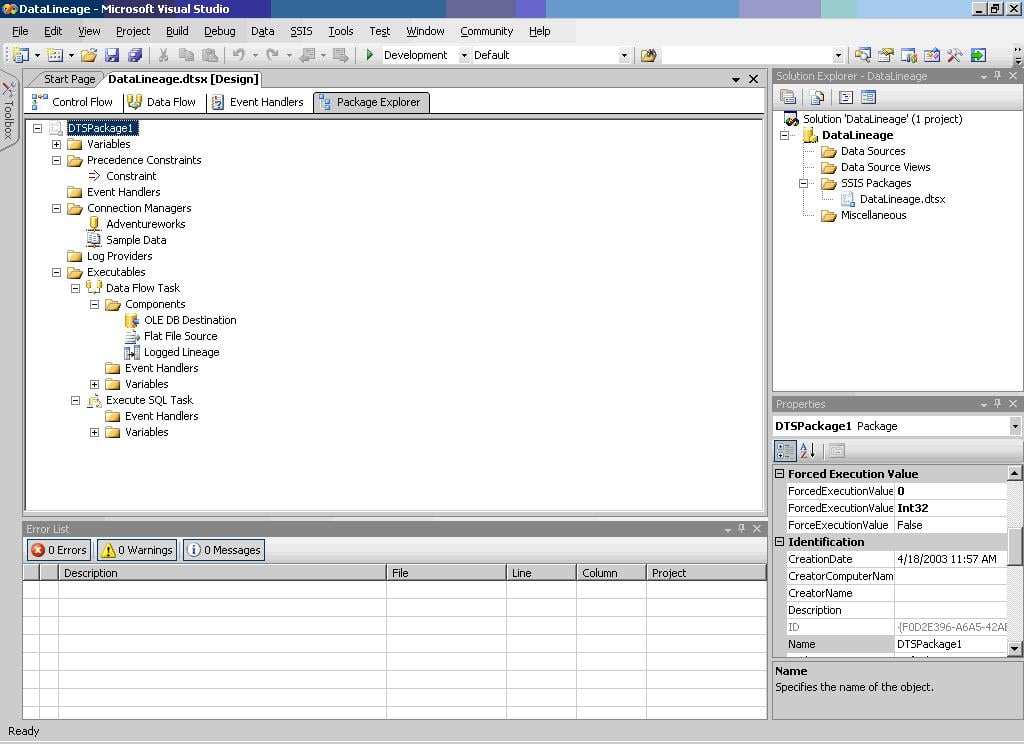1024x744 pixels.
Task: Collapse the Execute SQL Task node
Action: (75, 400)
